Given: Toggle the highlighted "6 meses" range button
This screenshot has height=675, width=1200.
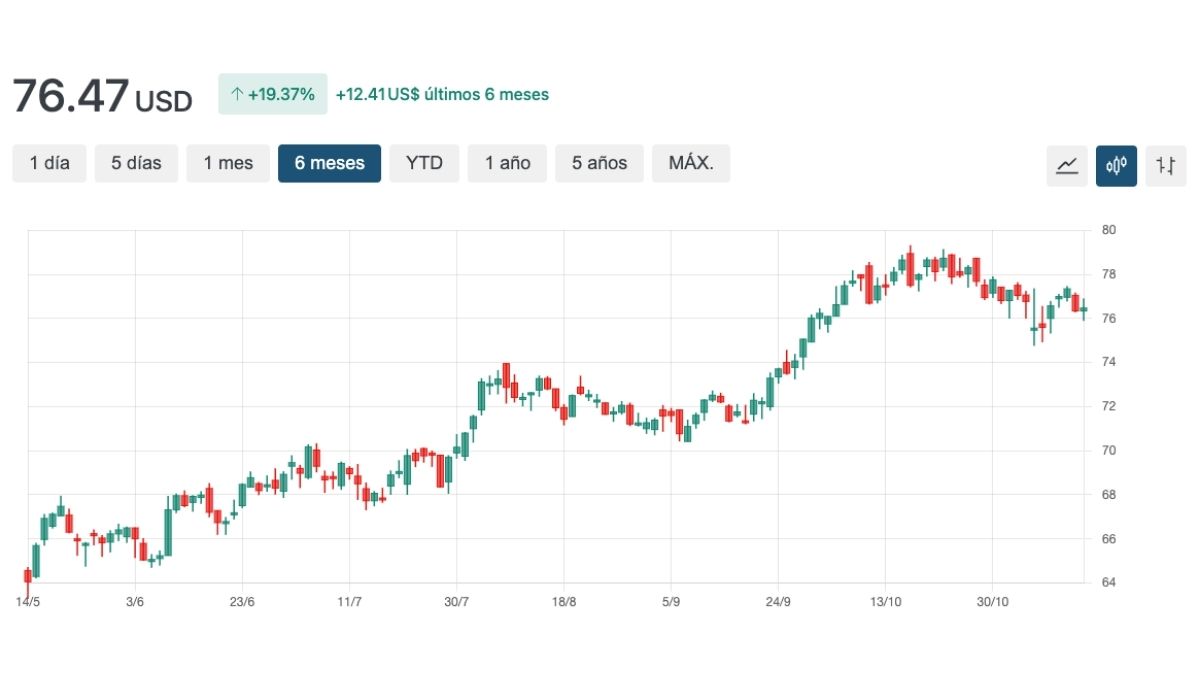Looking at the screenshot, I should tap(329, 163).
